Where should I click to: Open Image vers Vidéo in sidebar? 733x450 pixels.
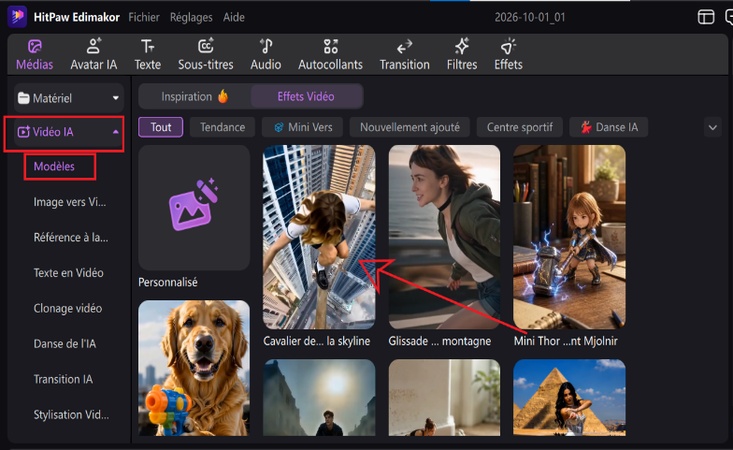(x=70, y=202)
